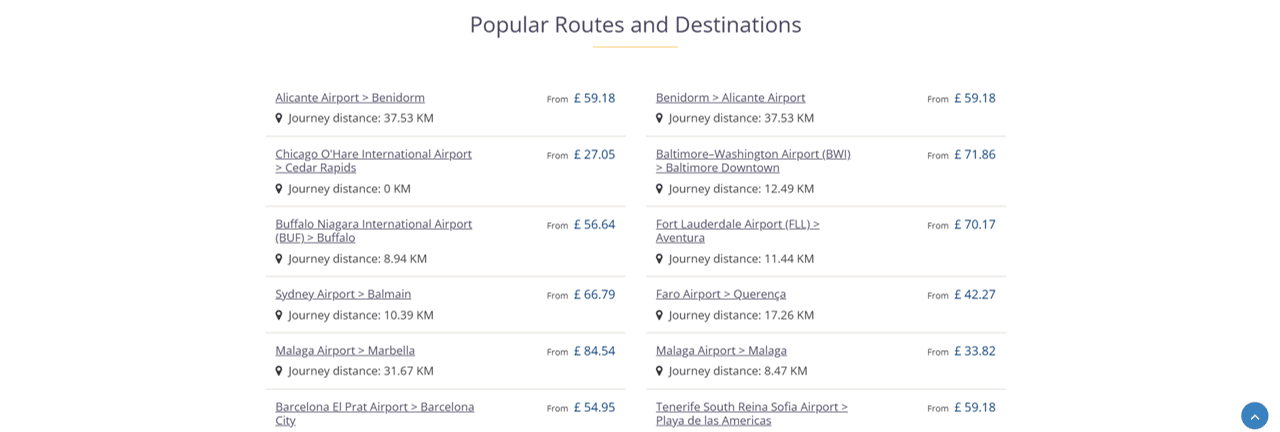Image resolution: width=1280 pixels, height=432 pixels.
Task: Click location pin icon under Alicante Airport > Benidorm
Action: [x=279, y=118]
